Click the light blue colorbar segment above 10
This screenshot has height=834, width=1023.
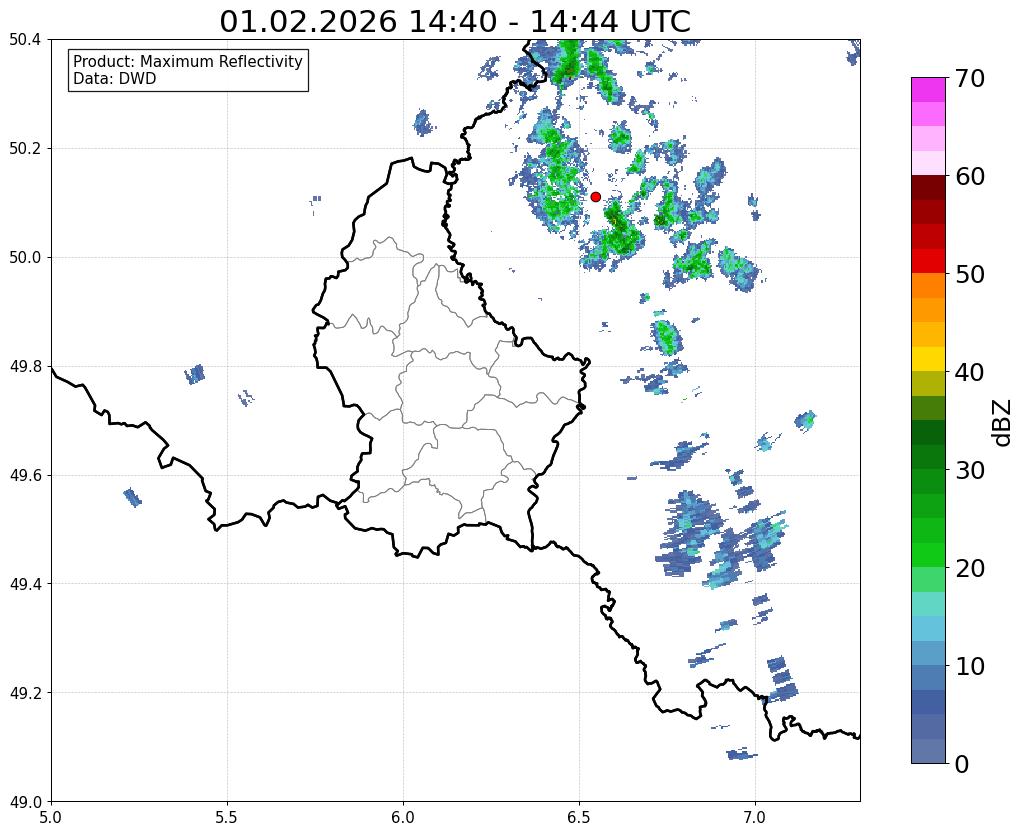tap(928, 653)
